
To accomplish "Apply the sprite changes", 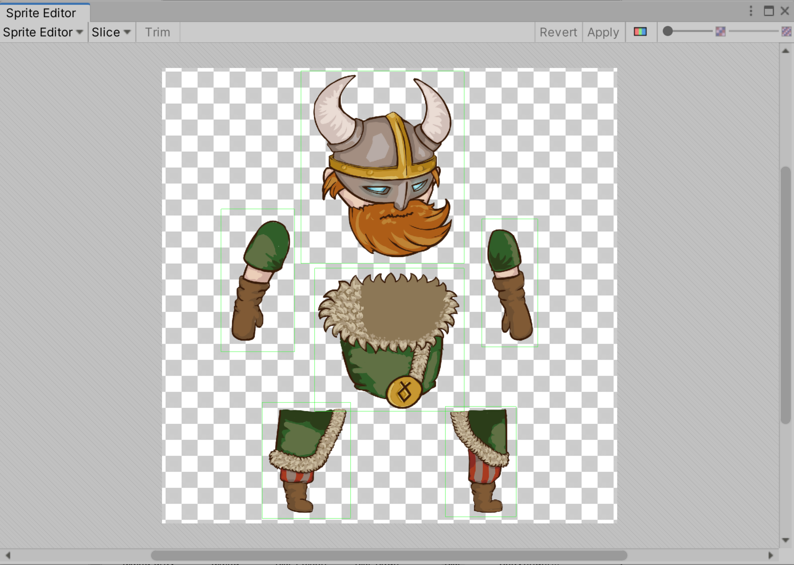I will [x=603, y=32].
